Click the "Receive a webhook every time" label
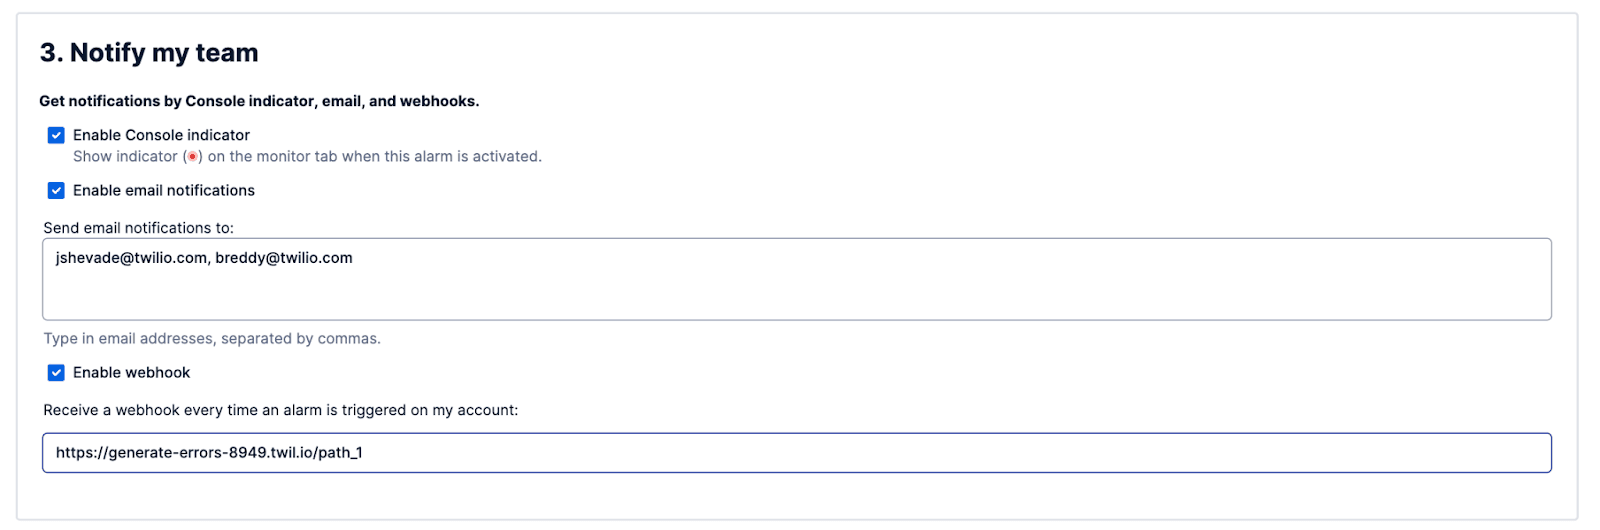 (x=280, y=410)
